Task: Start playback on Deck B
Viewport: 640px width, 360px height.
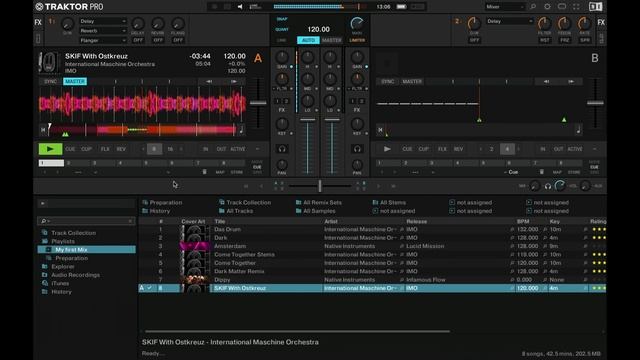Action: [x=387, y=149]
